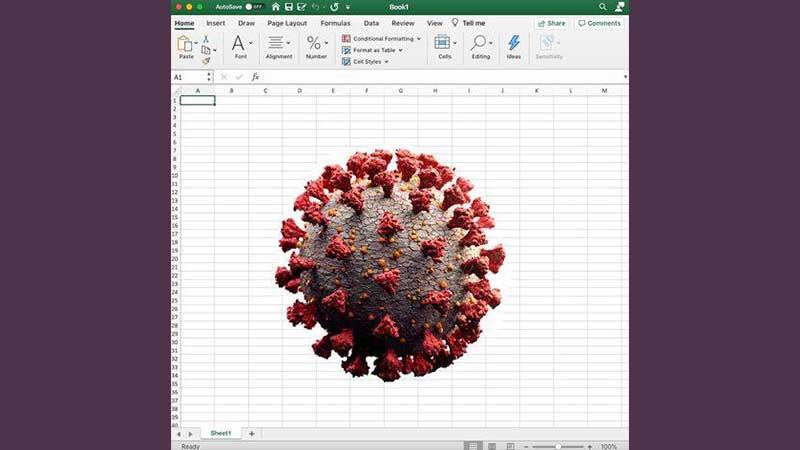Open the Review ribbon tab

pos(403,23)
